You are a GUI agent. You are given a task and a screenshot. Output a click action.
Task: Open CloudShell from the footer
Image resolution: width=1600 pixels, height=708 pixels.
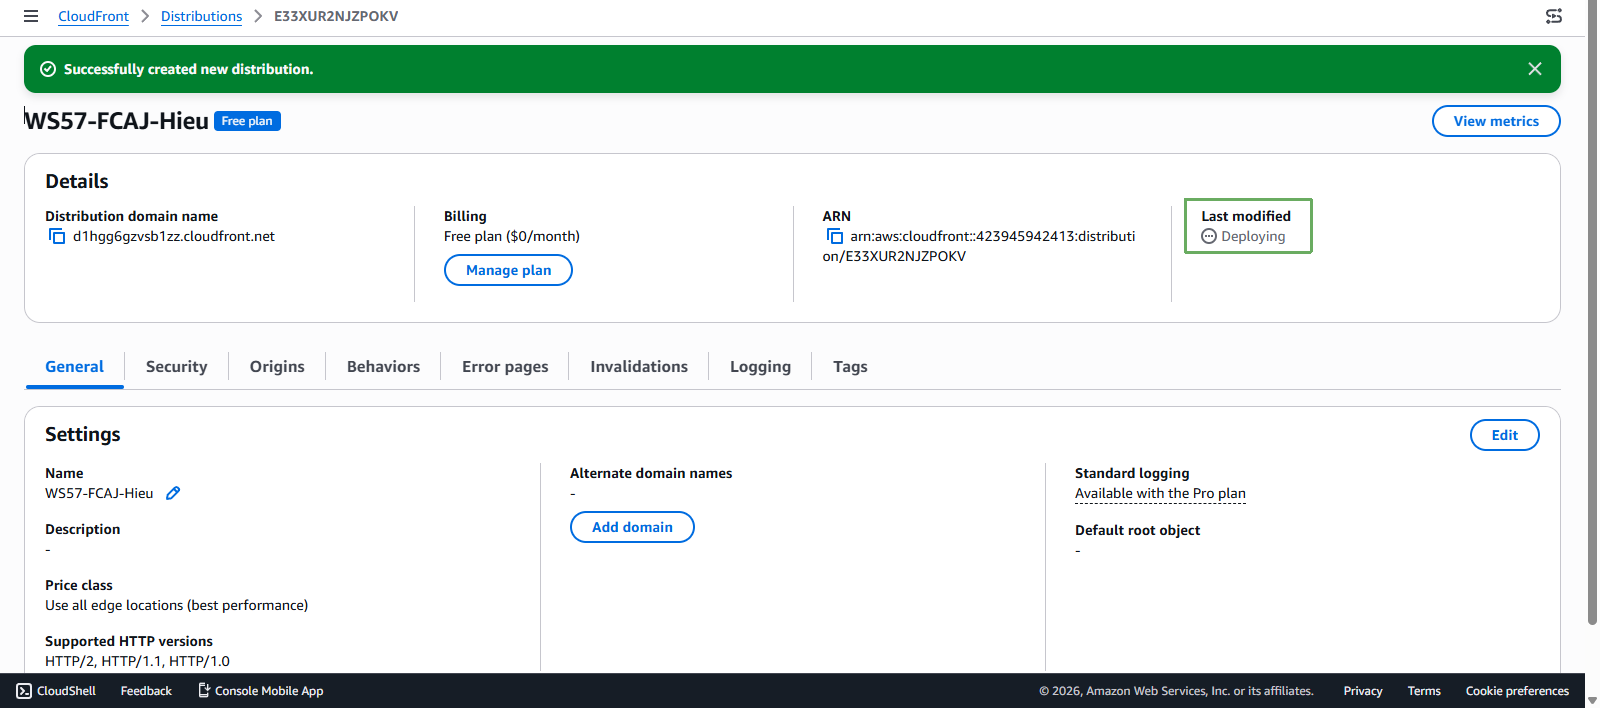(x=56, y=691)
